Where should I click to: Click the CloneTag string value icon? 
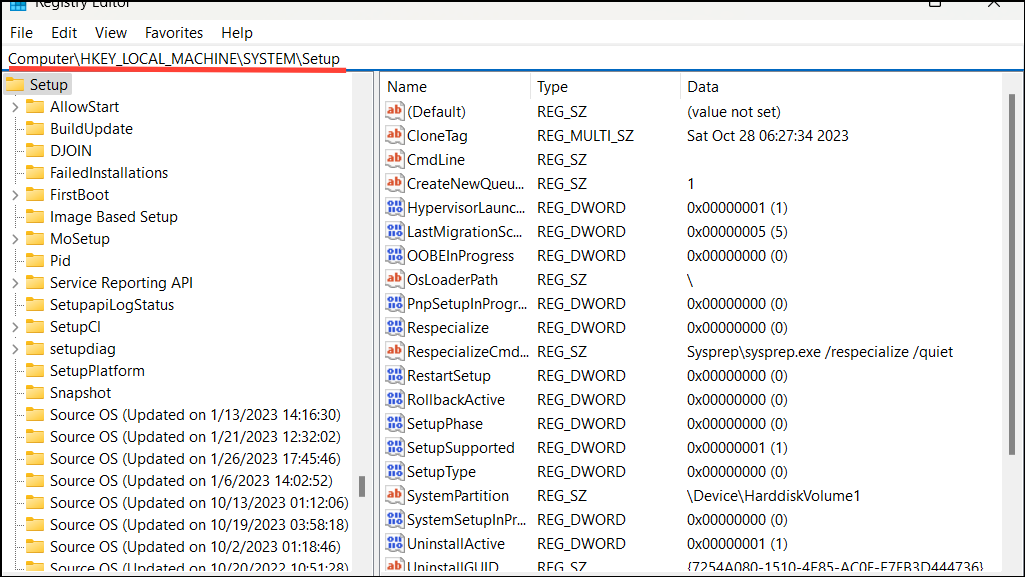[394, 135]
